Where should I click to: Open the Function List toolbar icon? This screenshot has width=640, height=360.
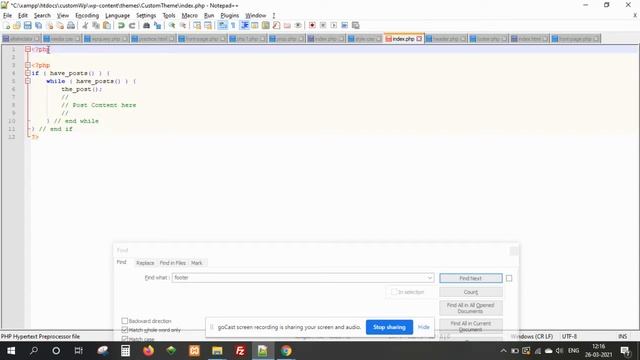click(x=276, y=26)
